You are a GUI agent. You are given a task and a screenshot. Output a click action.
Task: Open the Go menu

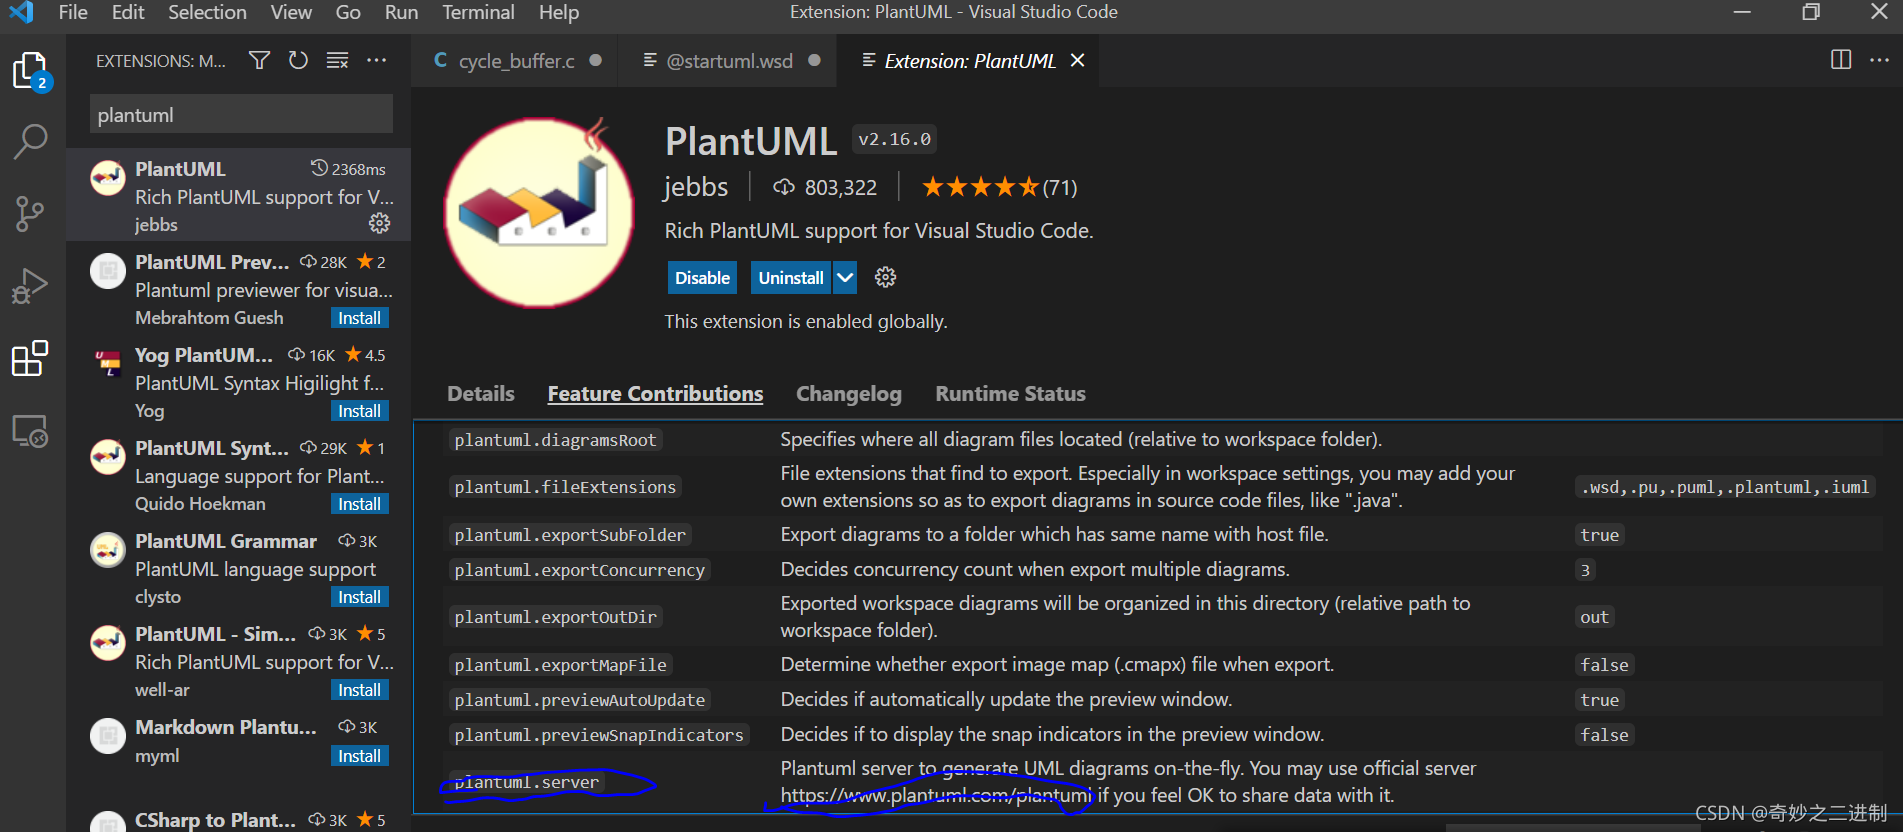point(348,12)
